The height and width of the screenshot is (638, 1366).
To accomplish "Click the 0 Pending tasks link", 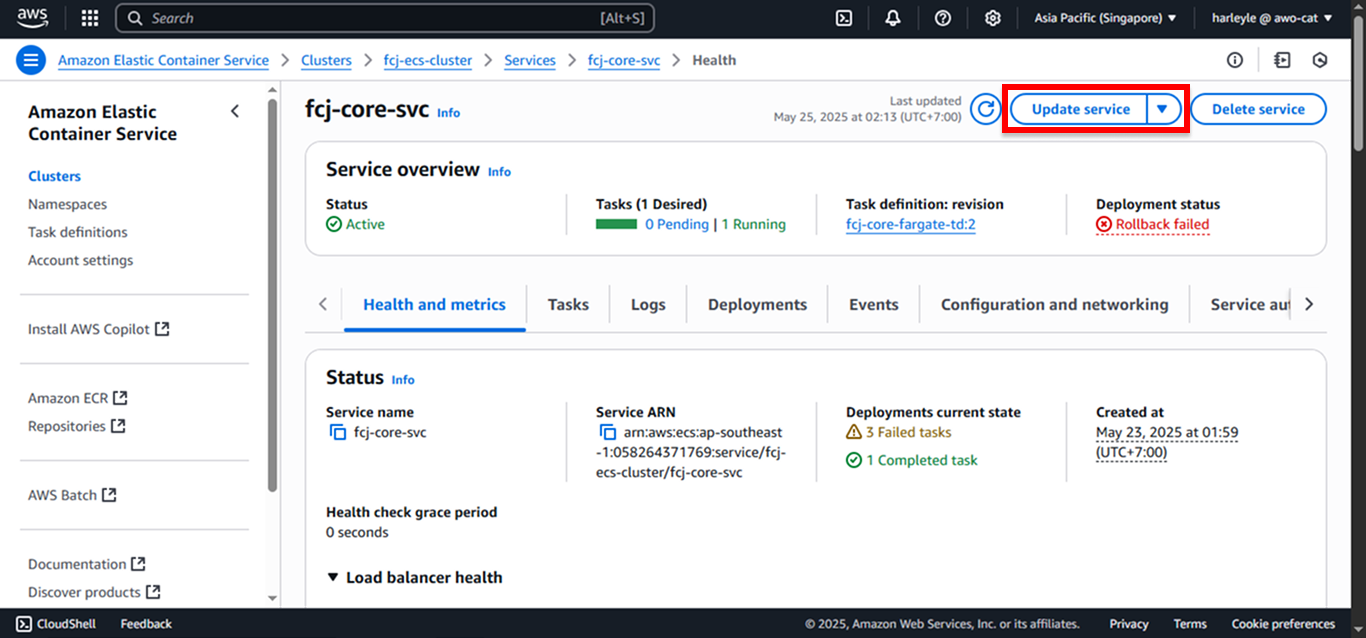I will tap(677, 224).
